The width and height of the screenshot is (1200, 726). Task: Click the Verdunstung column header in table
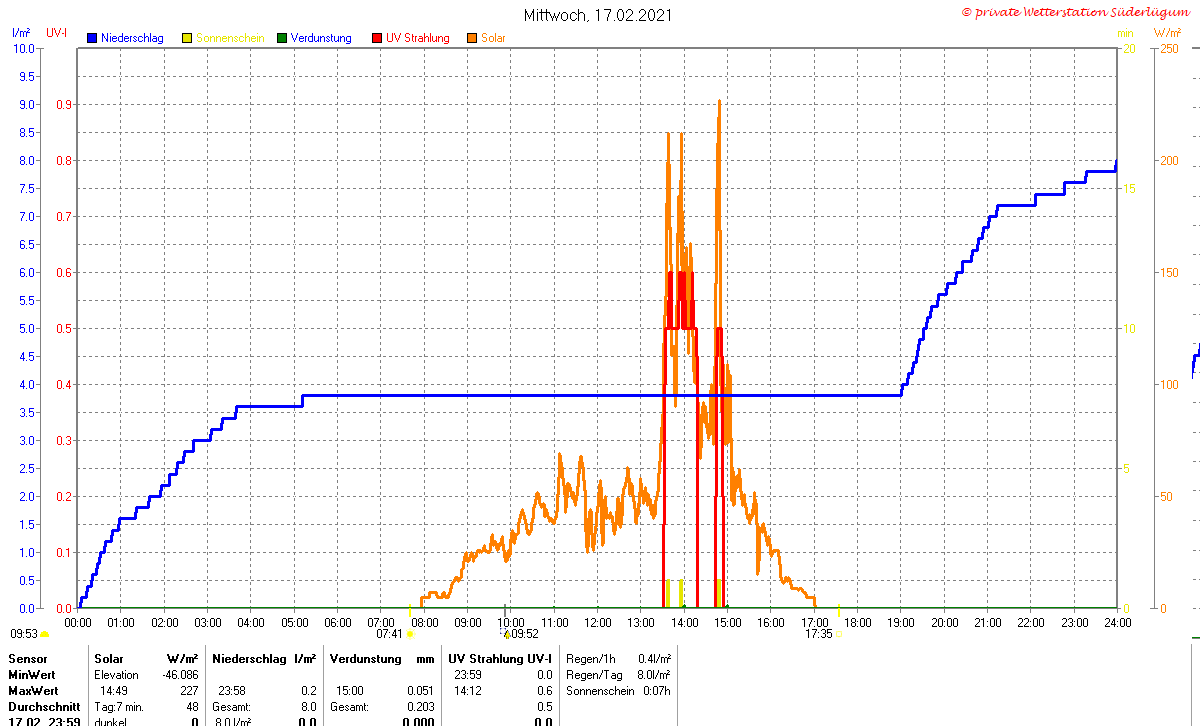[366, 659]
